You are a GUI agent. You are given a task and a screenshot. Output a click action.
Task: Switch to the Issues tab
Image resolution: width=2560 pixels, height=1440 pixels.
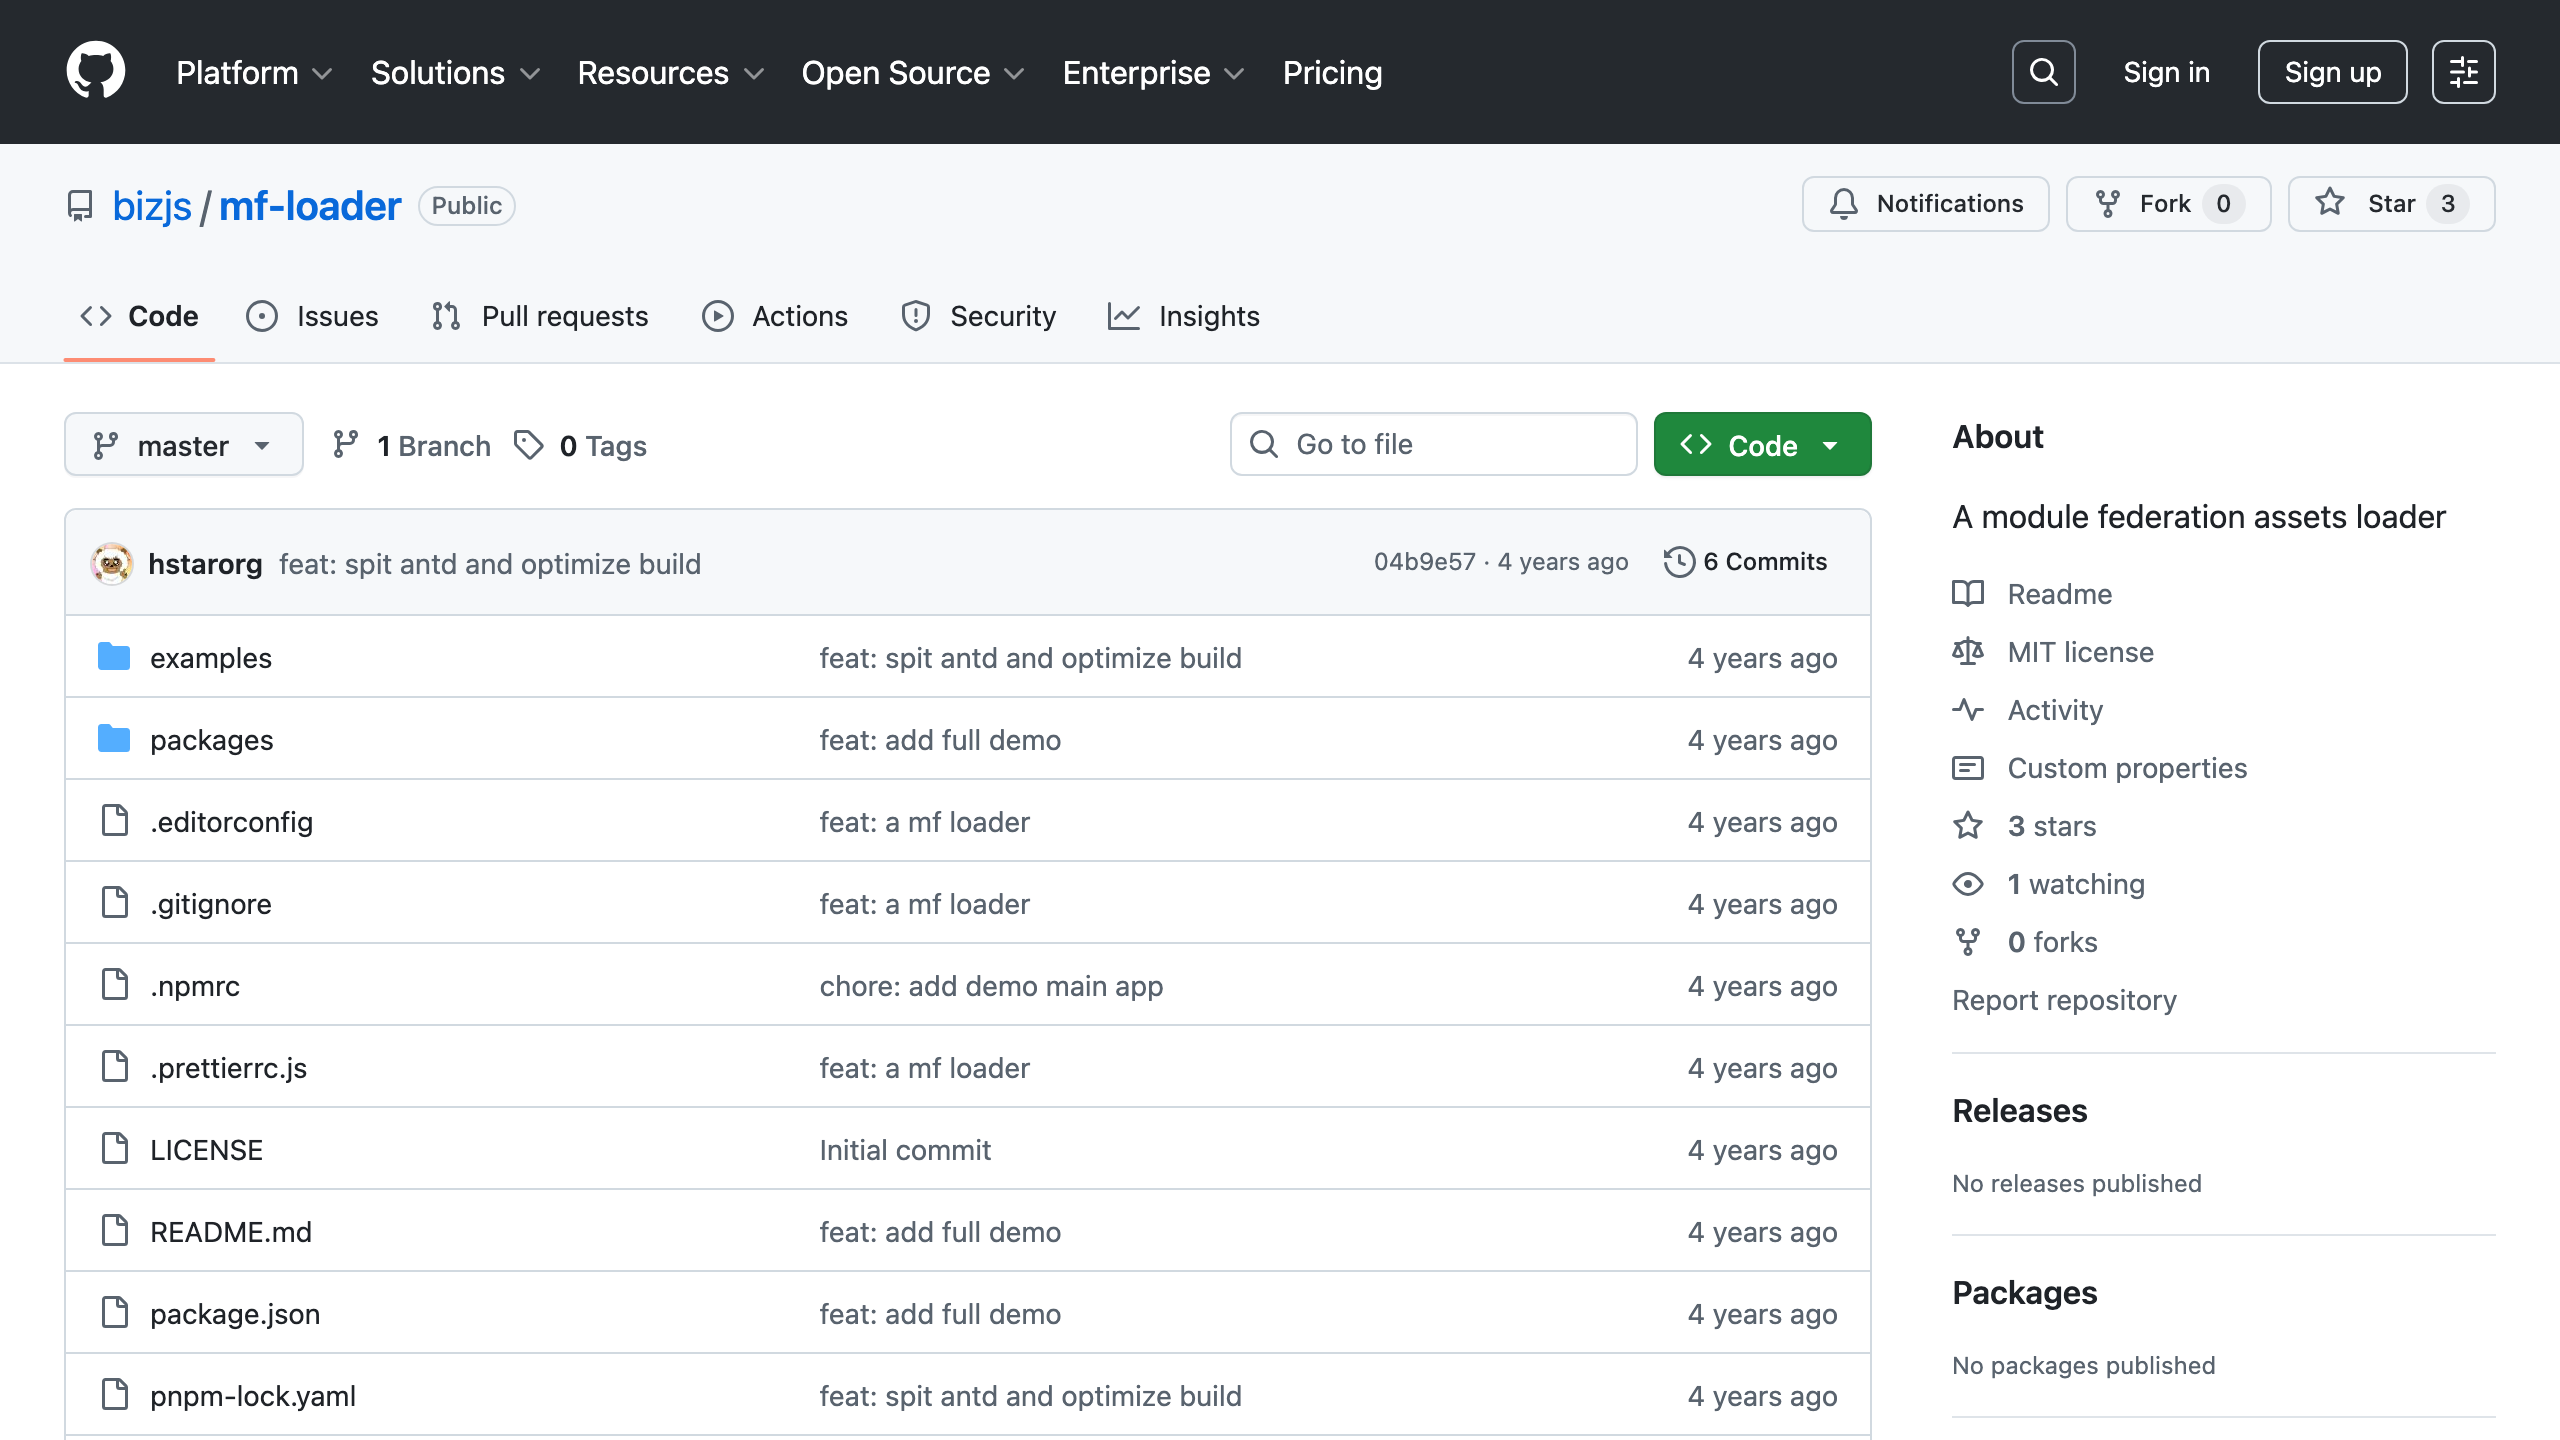click(x=313, y=317)
